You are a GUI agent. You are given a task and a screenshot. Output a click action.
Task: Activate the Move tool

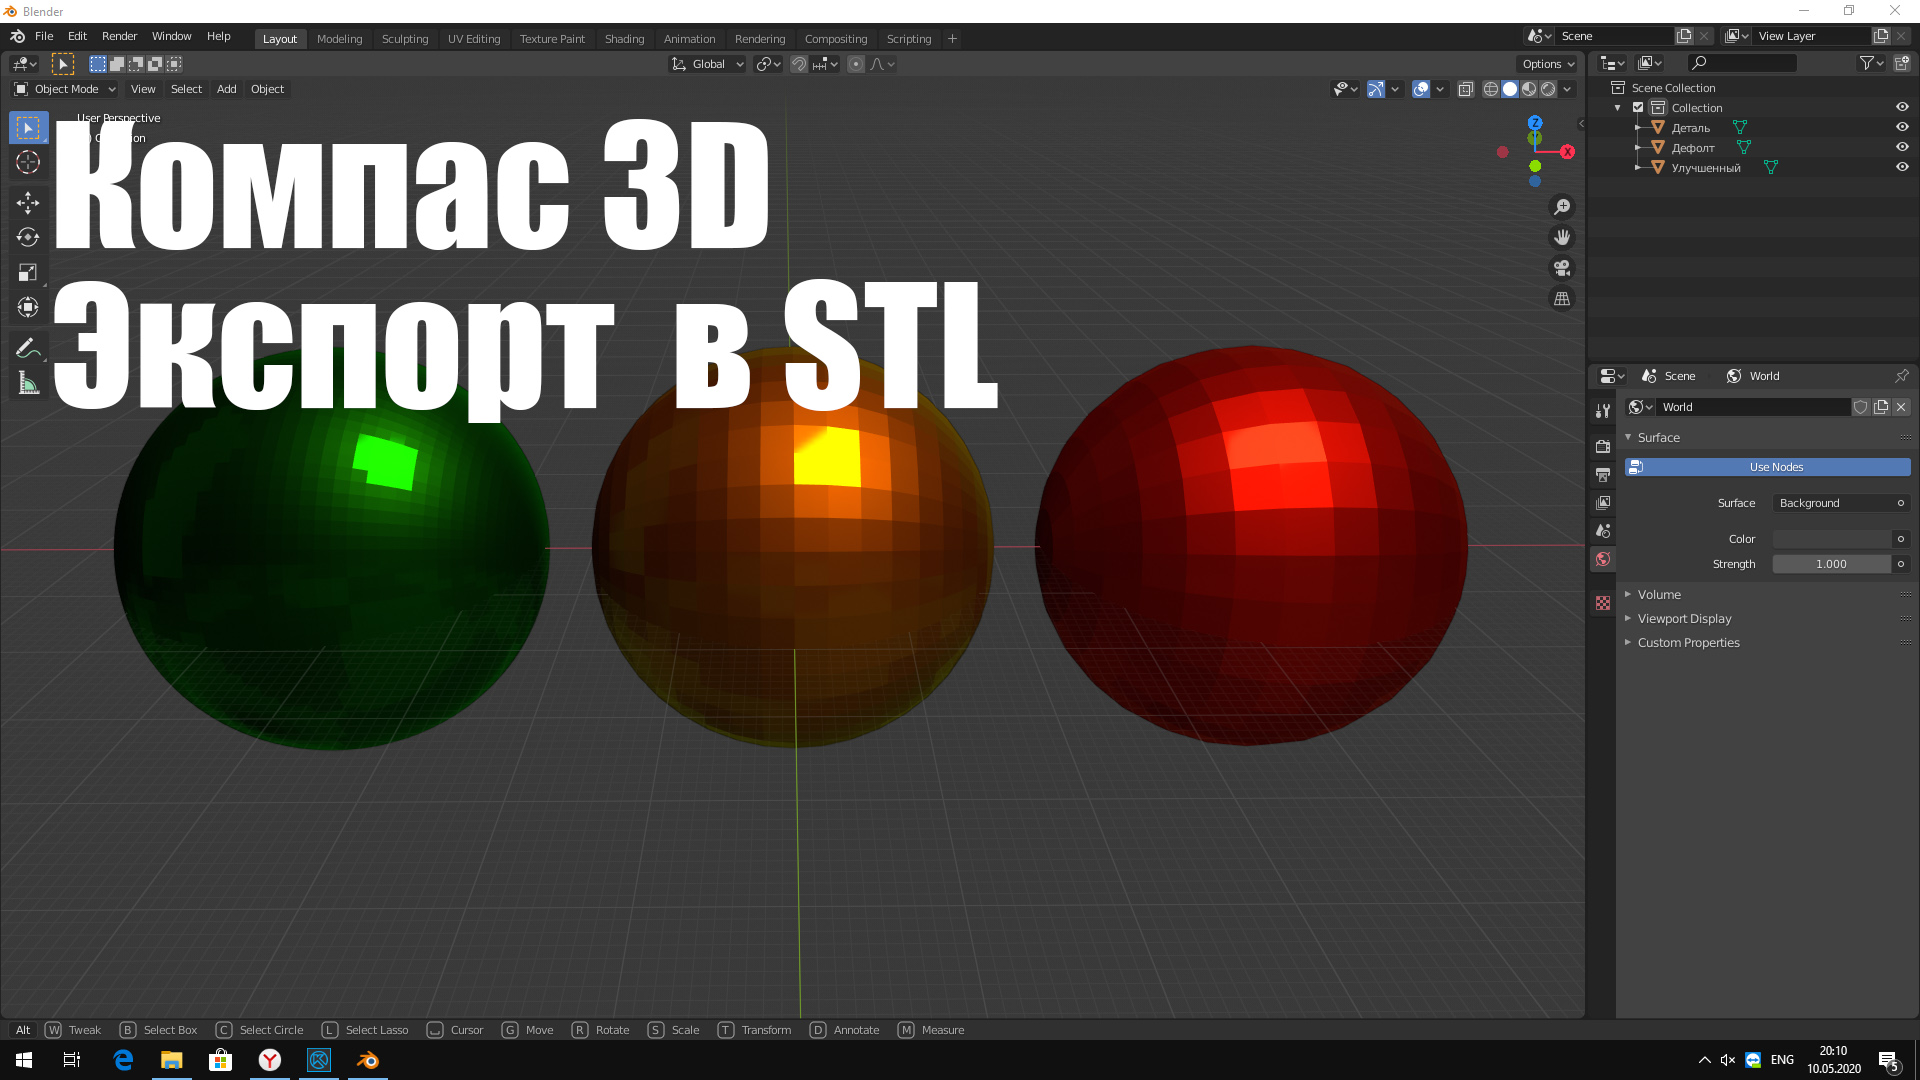(28, 203)
